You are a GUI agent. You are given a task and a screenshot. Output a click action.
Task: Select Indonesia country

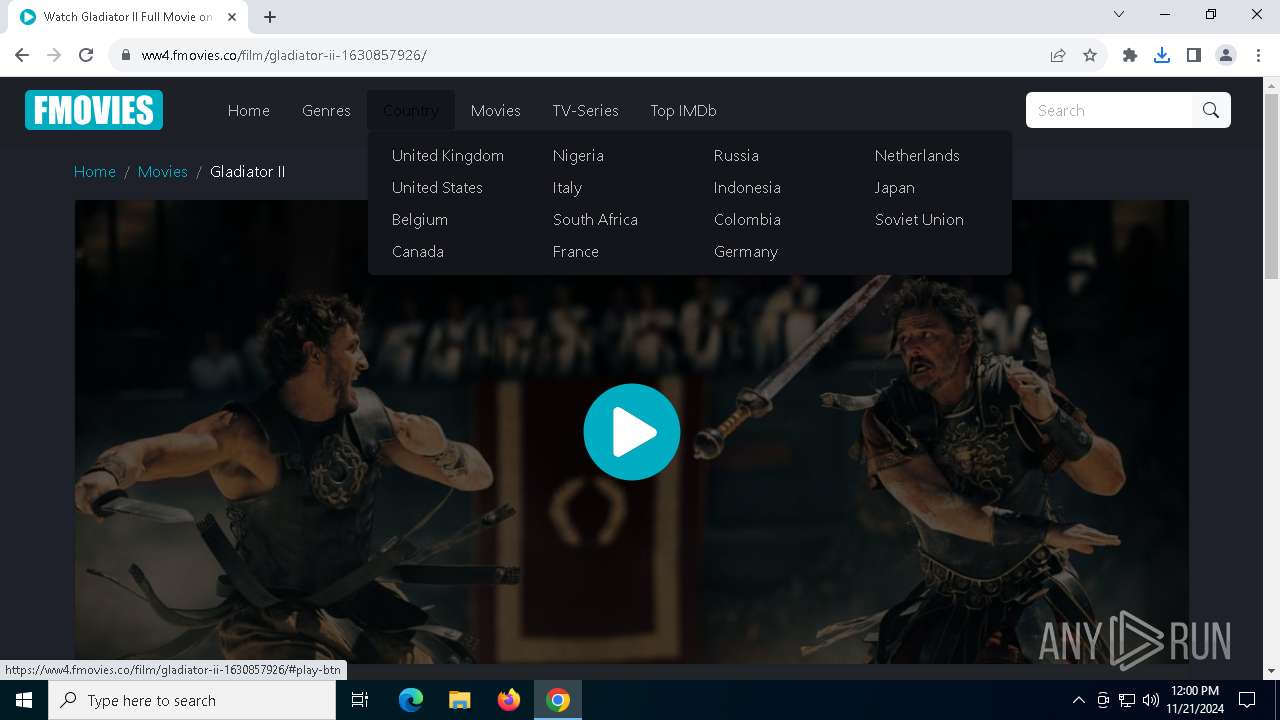tap(747, 187)
